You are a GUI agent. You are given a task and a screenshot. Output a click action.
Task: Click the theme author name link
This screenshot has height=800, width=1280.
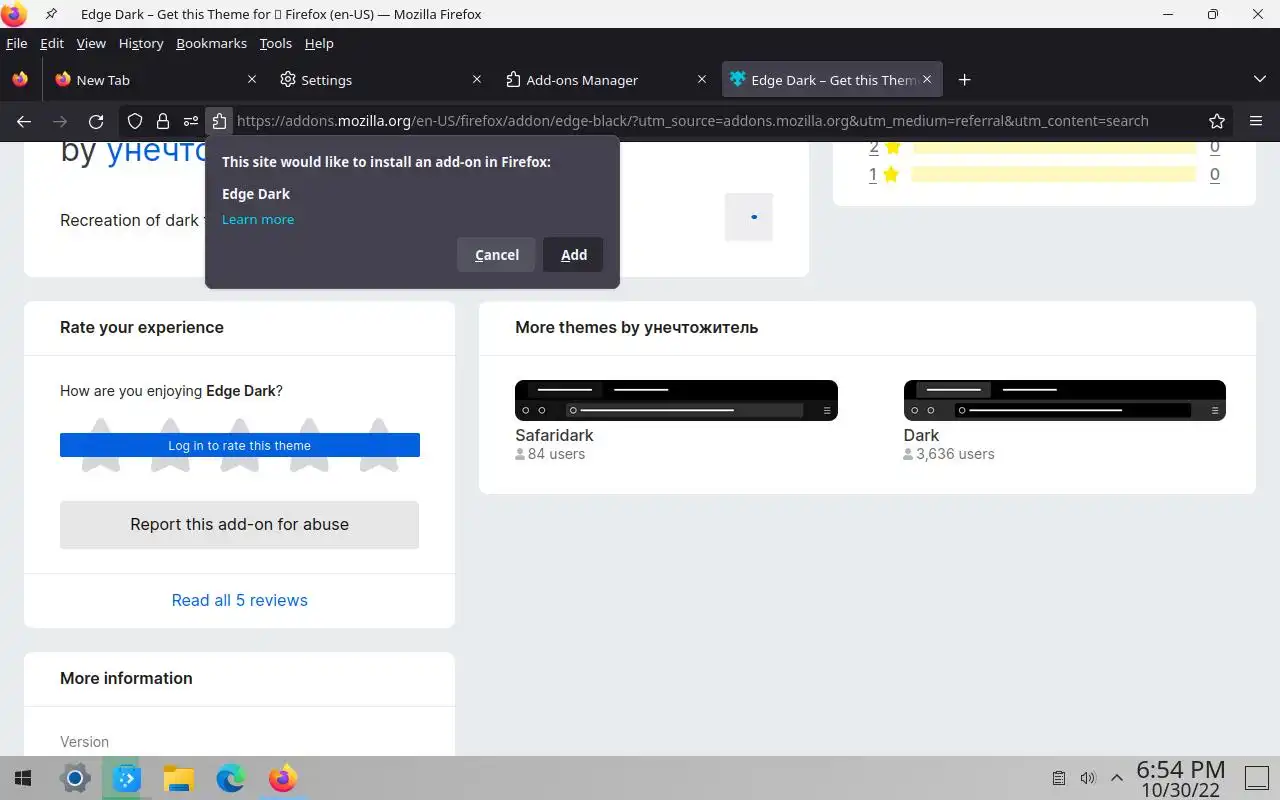156,150
